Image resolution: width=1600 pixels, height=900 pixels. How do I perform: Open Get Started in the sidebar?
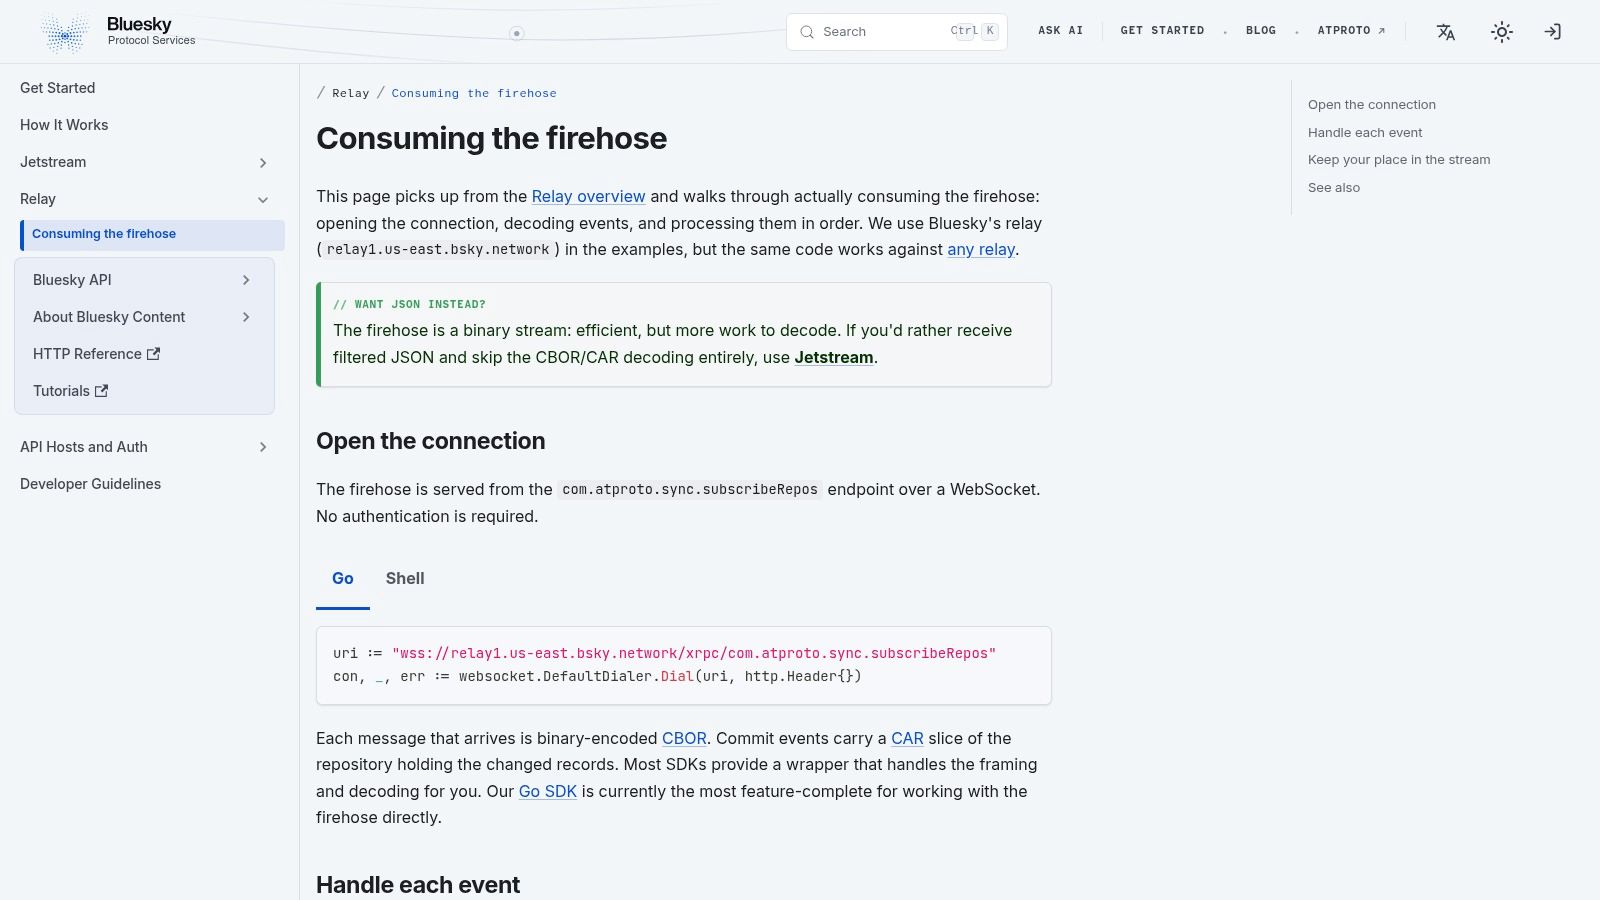click(57, 88)
